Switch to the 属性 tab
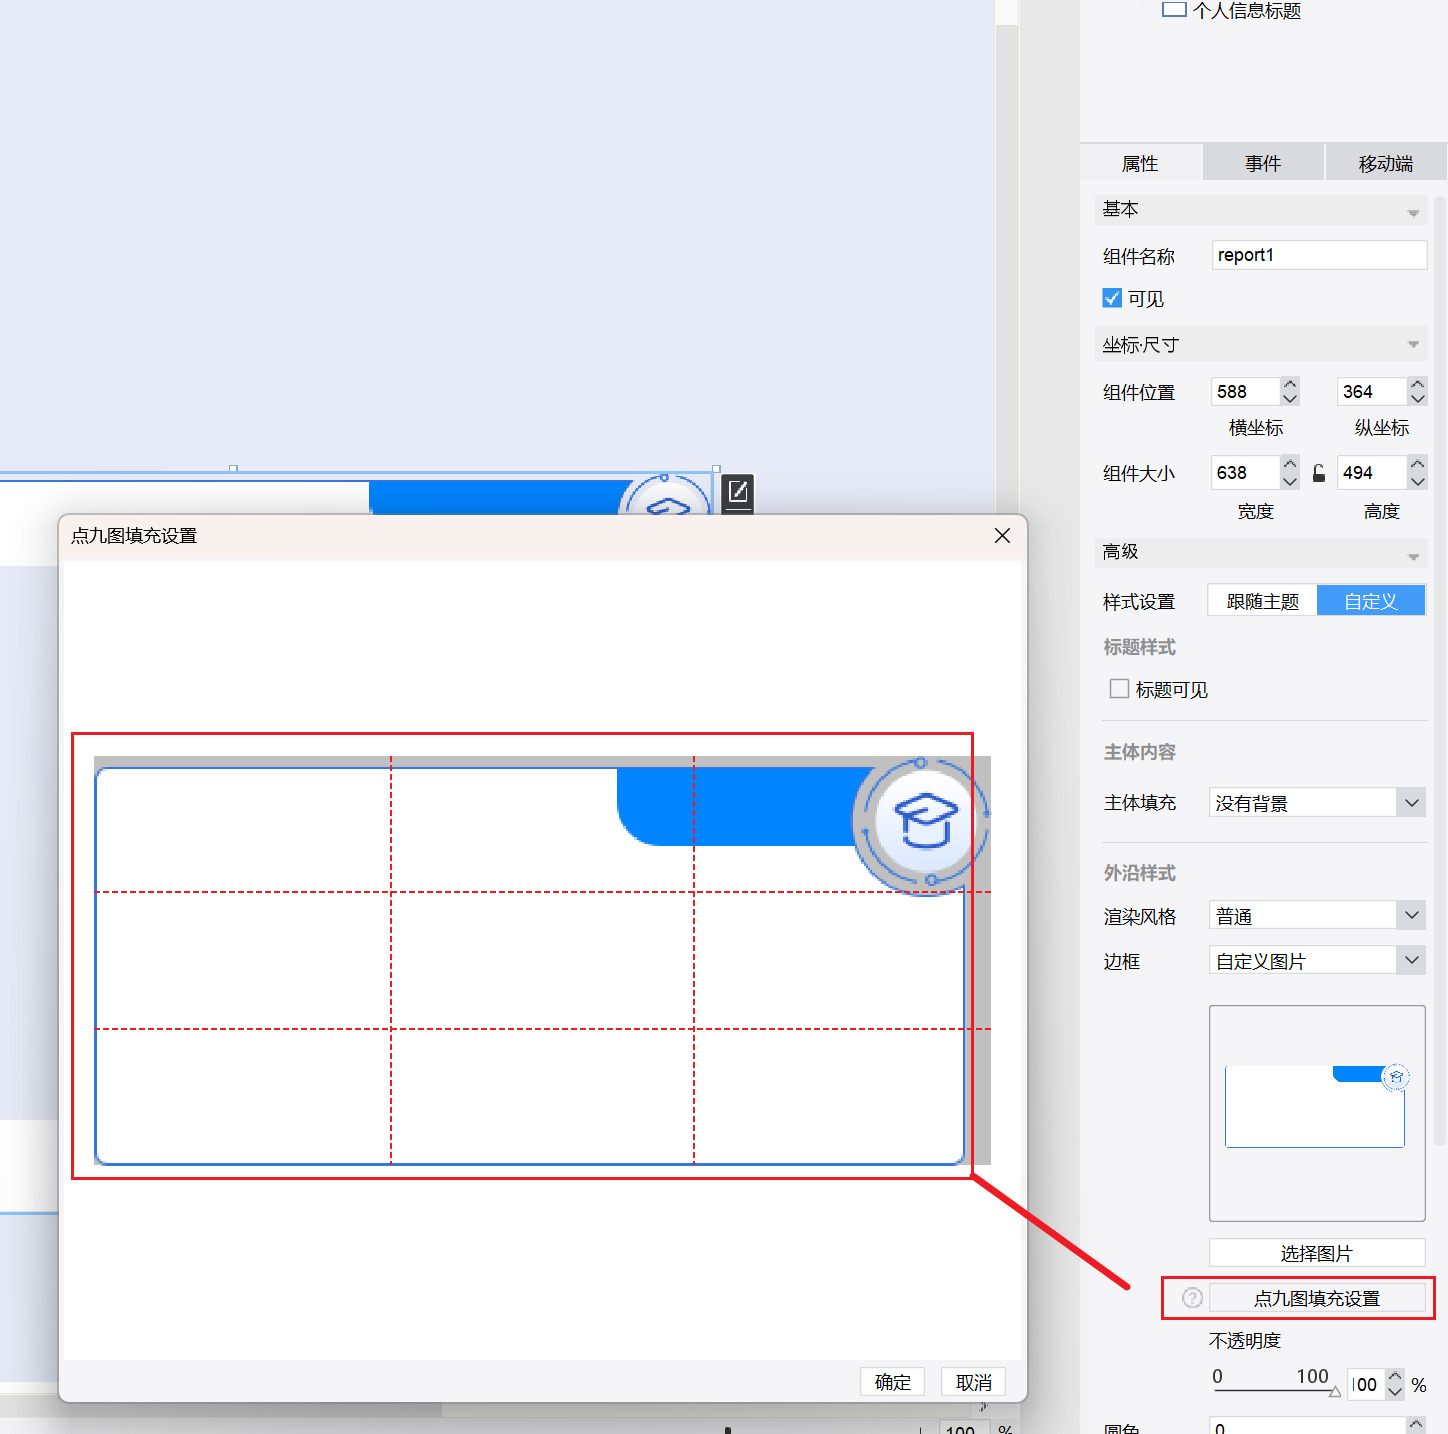 (1140, 163)
